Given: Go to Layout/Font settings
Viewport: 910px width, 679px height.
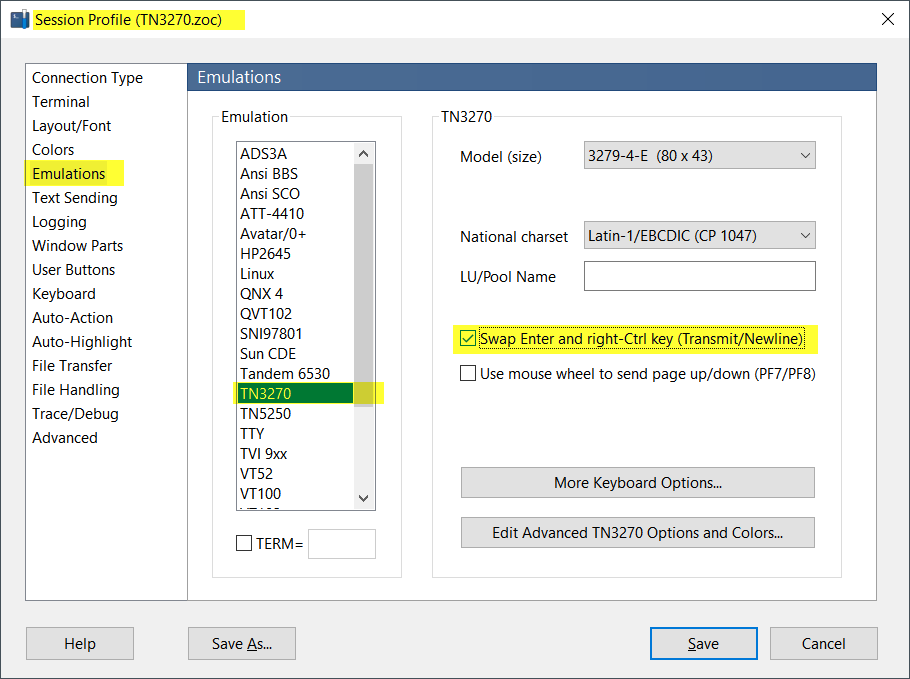Looking at the screenshot, I should point(71,126).
